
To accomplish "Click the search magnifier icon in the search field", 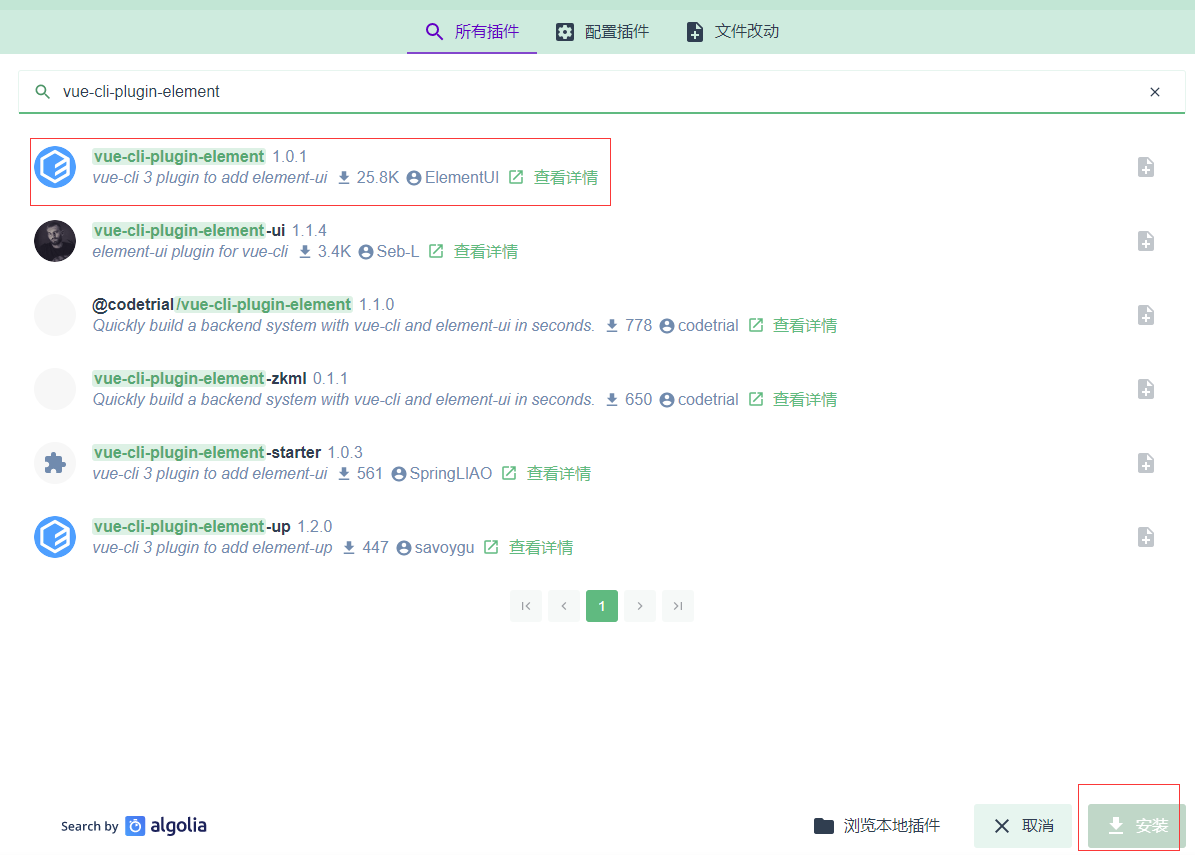I will pyautogui.click(x=43, y=91).
